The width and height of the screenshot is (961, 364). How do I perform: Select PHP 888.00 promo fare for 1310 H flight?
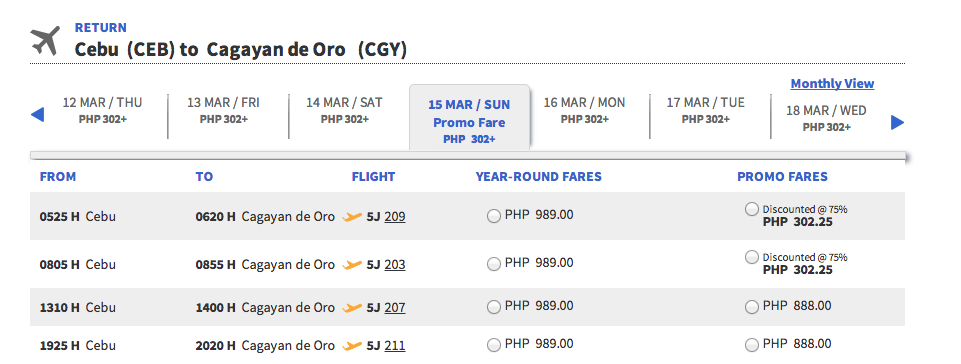(751, 307)
